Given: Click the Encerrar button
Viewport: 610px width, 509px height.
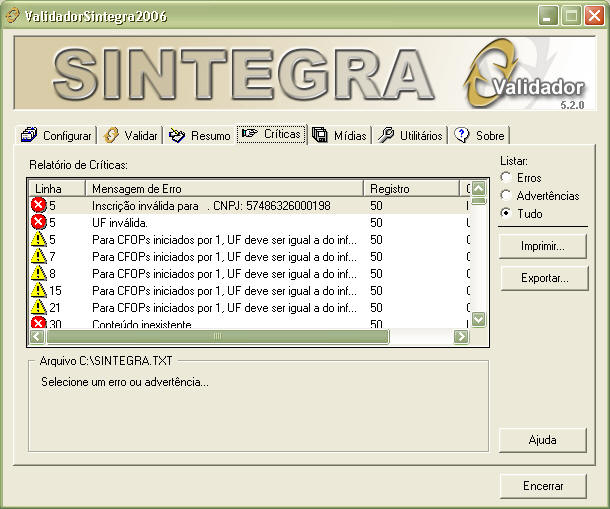Looking at the screenshot, I should (543, 486).
